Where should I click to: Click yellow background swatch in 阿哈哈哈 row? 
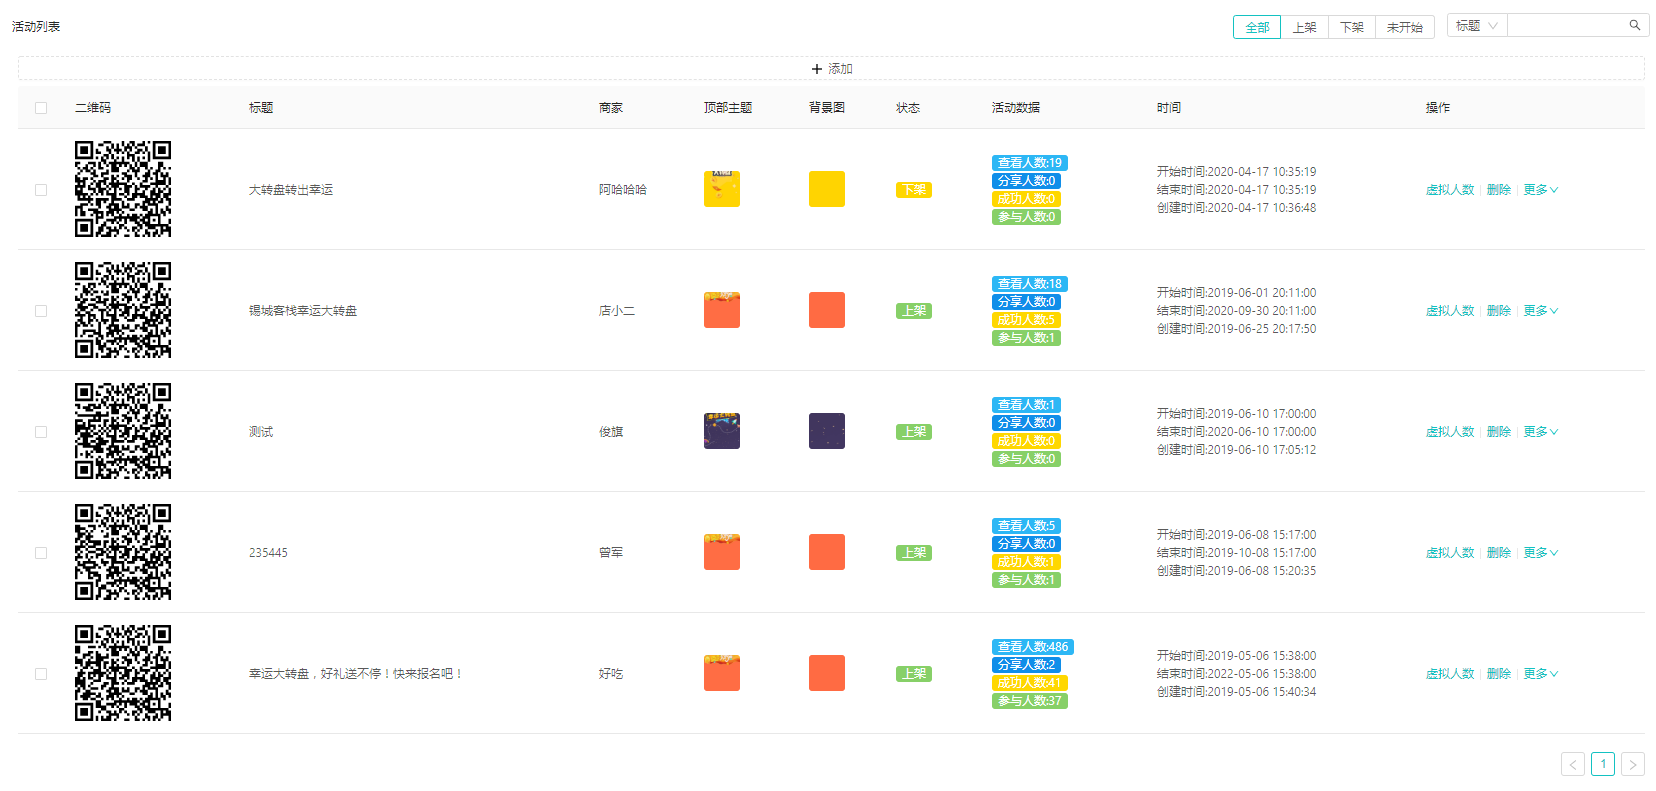pyautogui.click(x=827, y=189)
